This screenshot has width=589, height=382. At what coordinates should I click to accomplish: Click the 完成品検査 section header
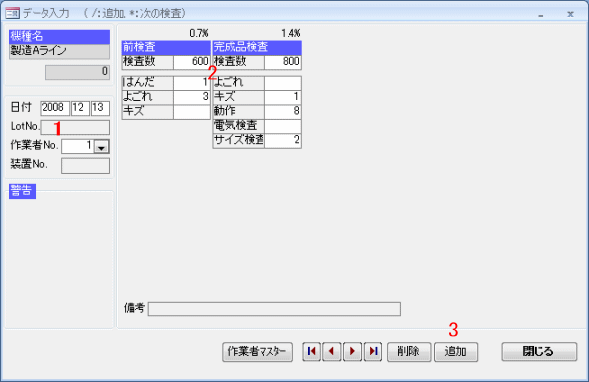[257, 48]
